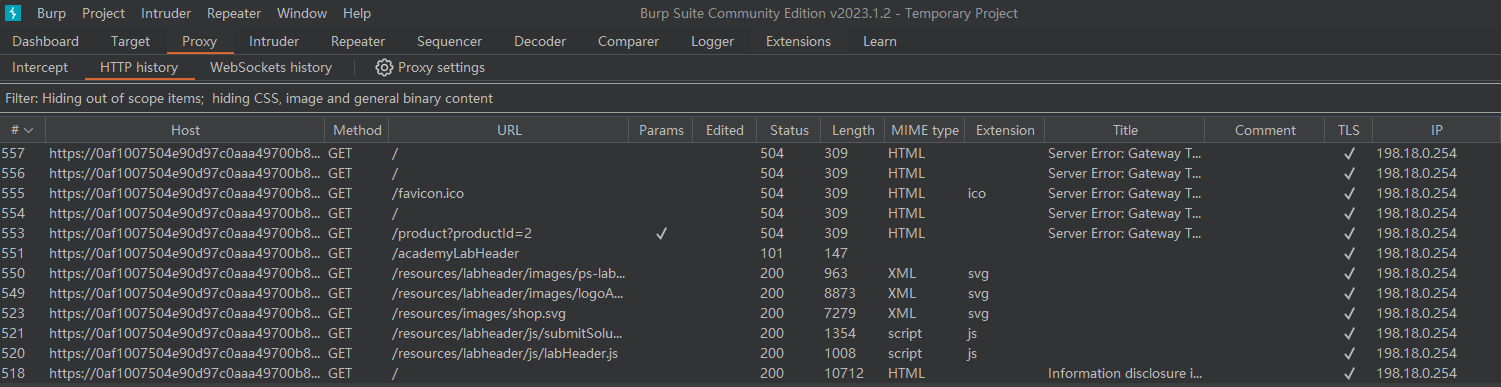Image resolution: width=1501 pixels, height=387 pixels.
Task: Select request row number 554
Action: 750,213
